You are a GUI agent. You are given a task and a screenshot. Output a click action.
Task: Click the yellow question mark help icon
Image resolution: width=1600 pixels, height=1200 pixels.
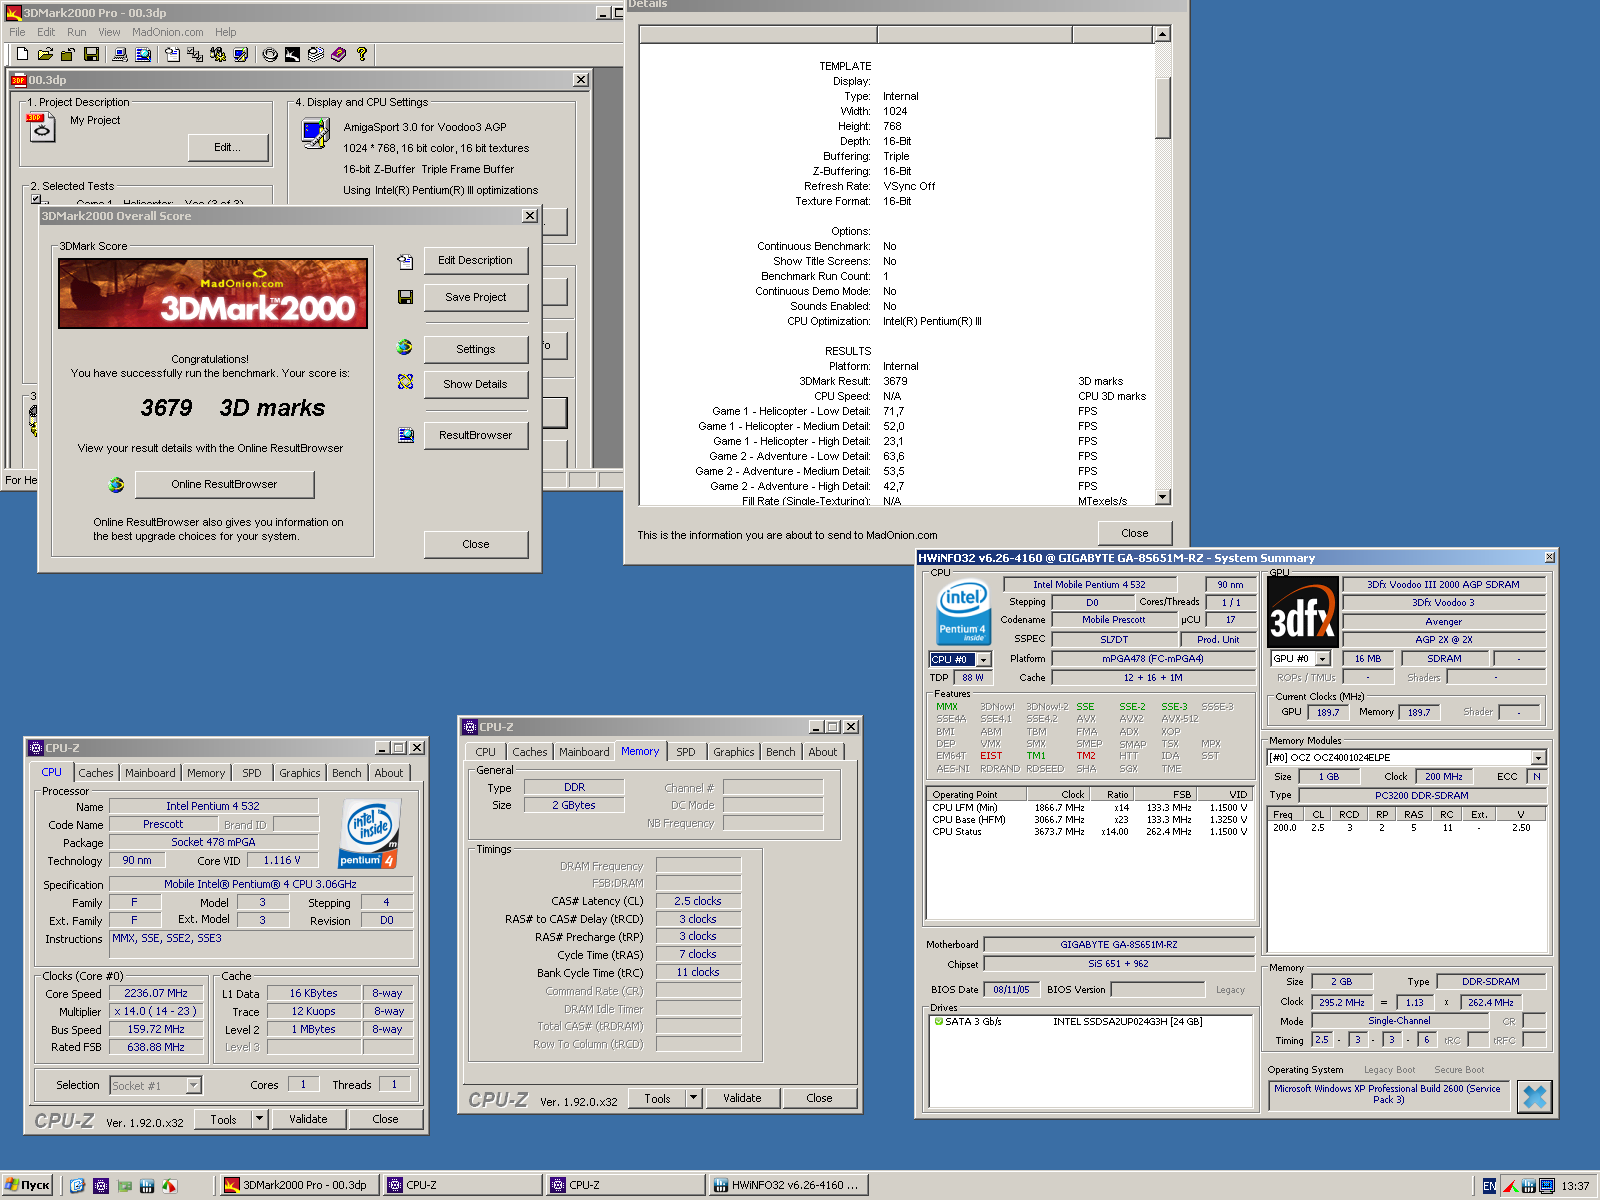pos(362,54)
